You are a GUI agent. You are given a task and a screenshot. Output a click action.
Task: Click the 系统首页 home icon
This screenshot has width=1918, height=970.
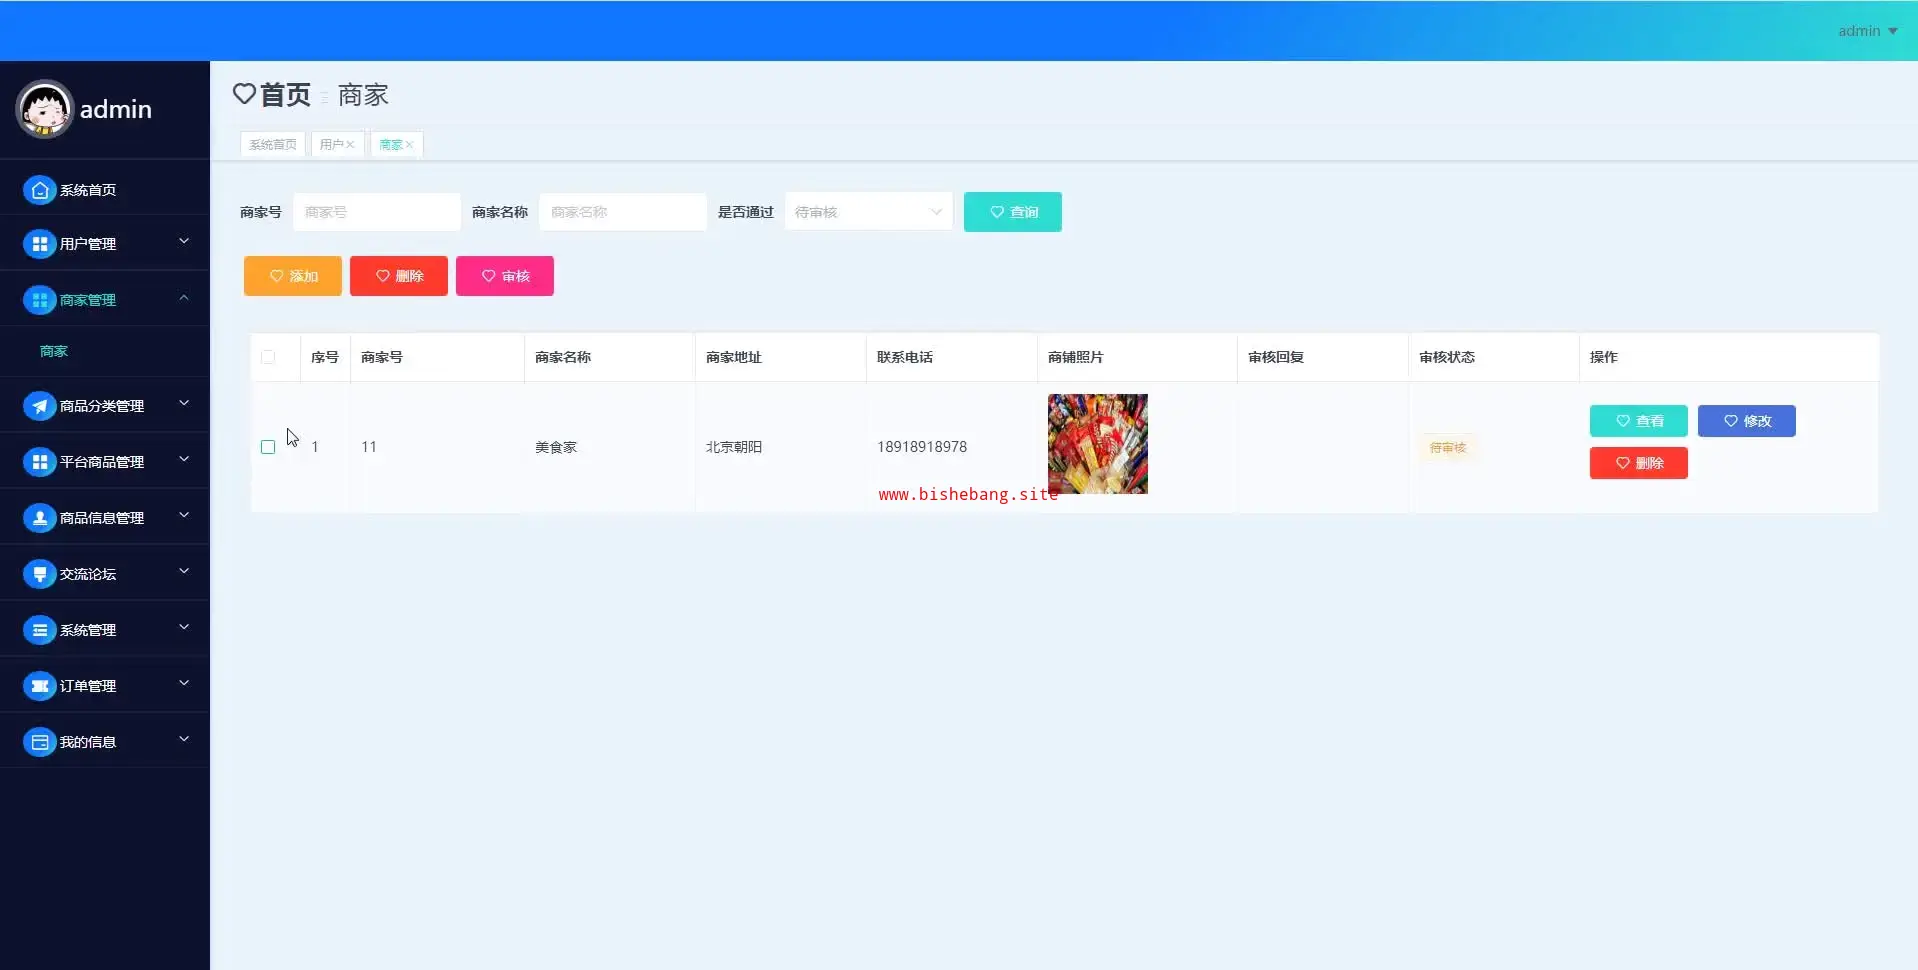point(40,190)
